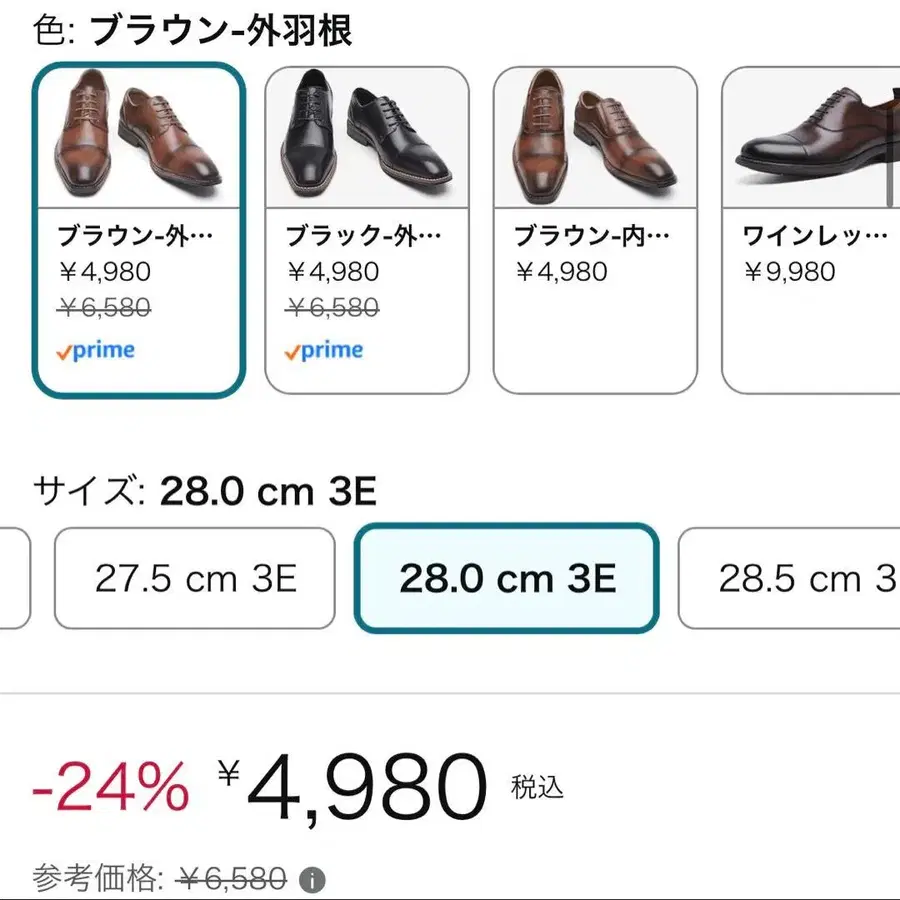
Task: Select size 27.5 cm 3E
Action: (195, 579)
